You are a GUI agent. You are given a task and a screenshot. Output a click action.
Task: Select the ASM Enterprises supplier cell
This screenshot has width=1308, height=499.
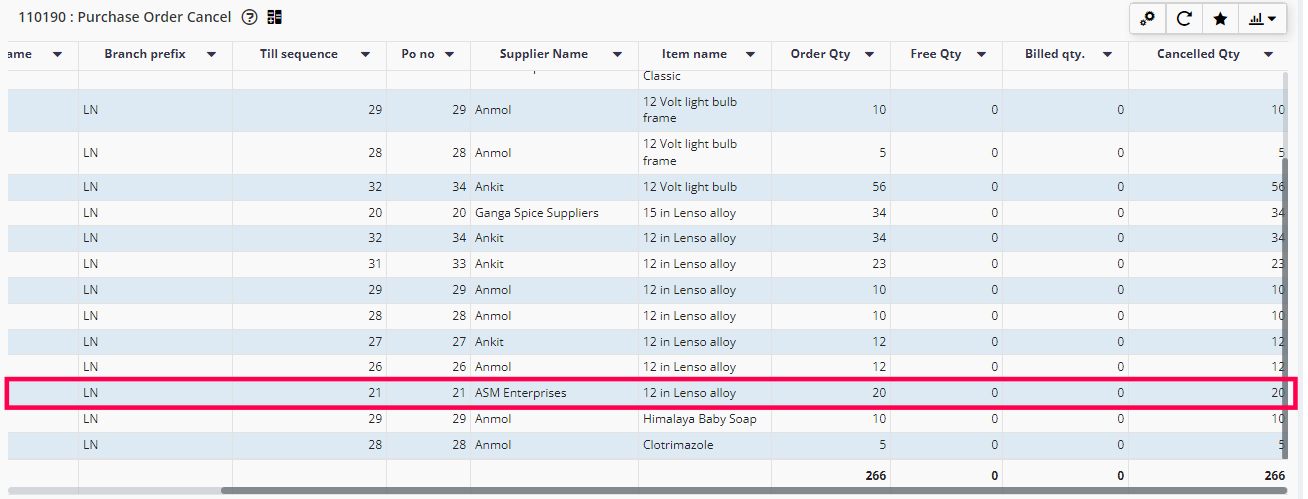pos(521,393)
